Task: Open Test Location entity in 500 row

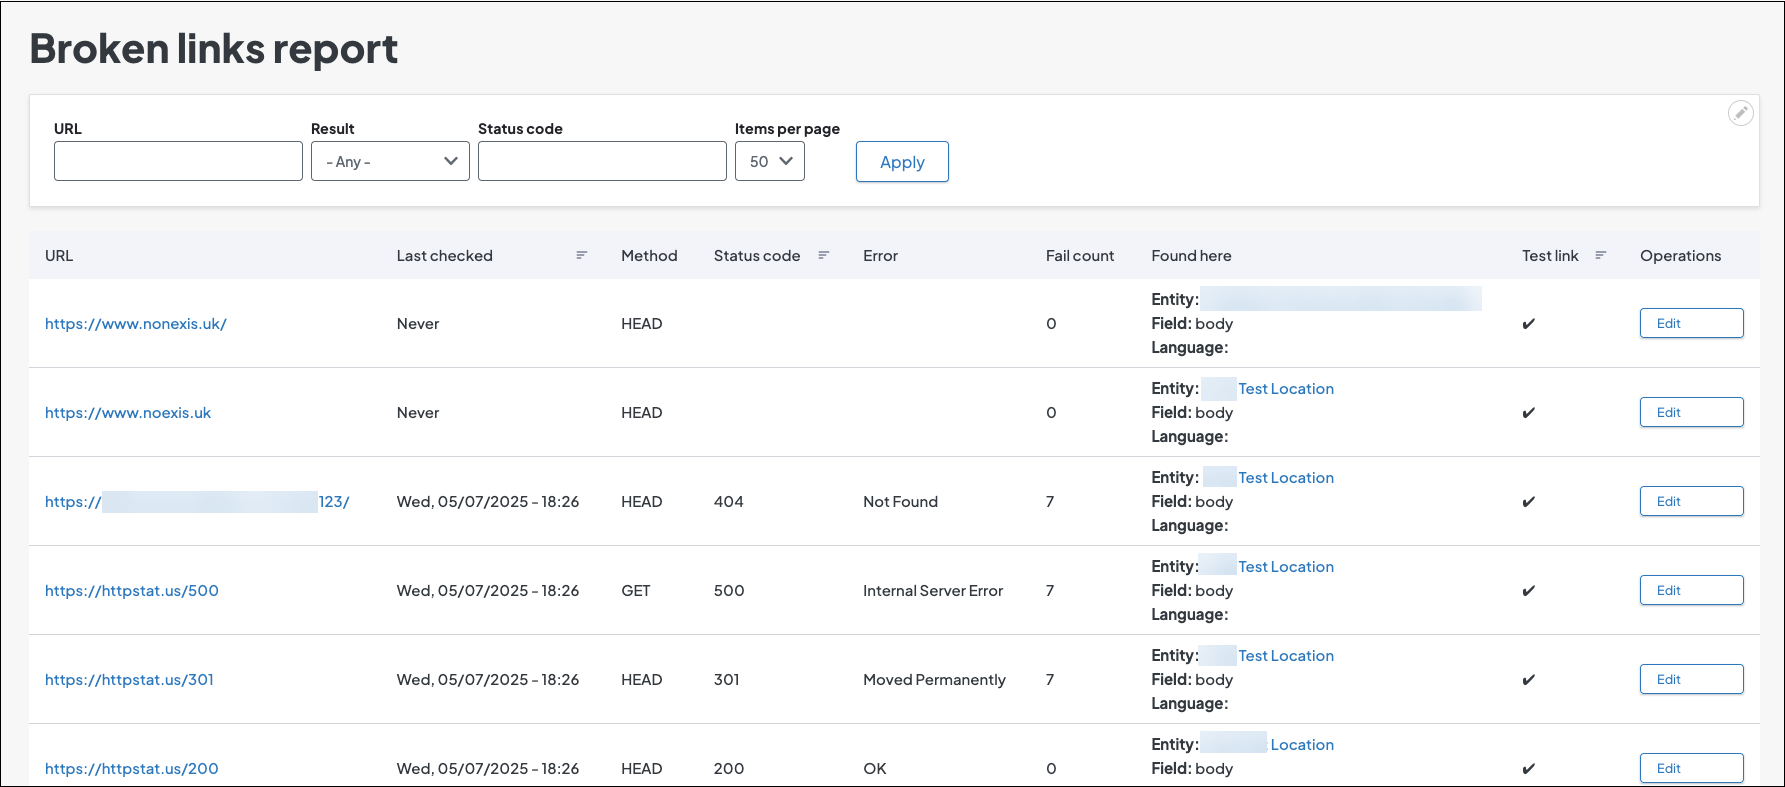Action: click(x=1286, y=567)
